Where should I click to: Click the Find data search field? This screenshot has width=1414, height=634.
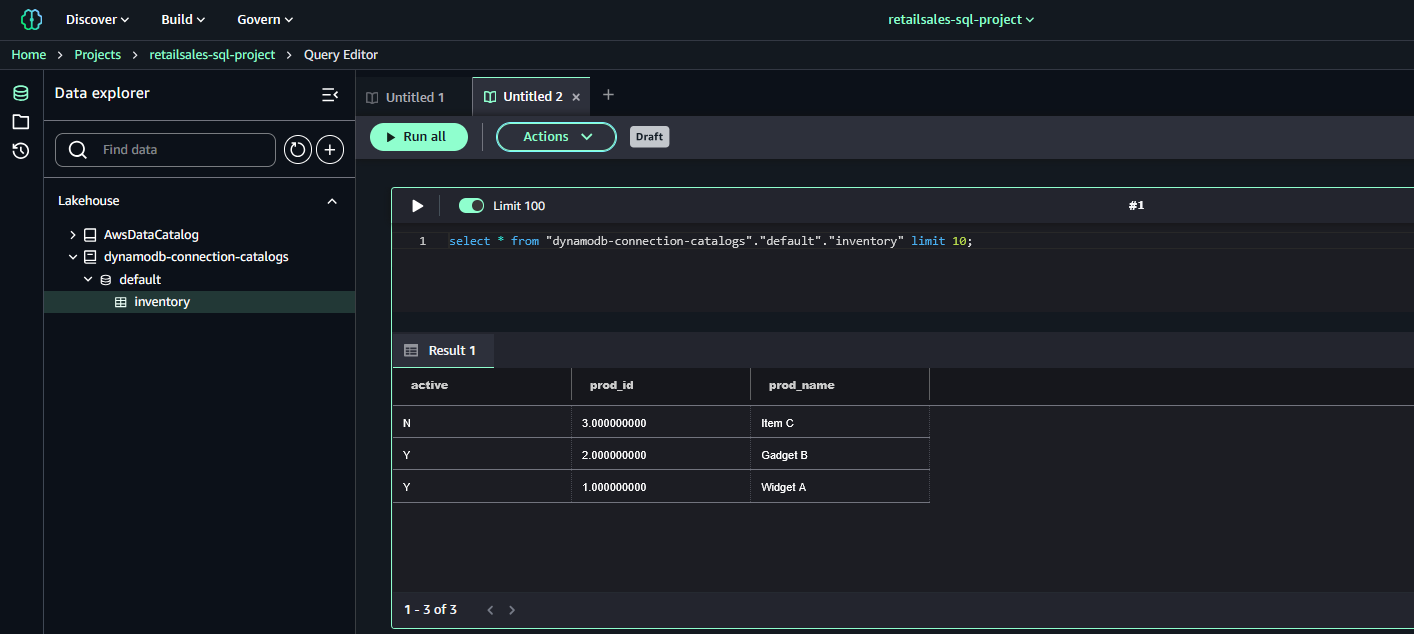click(x=180, y=150)
